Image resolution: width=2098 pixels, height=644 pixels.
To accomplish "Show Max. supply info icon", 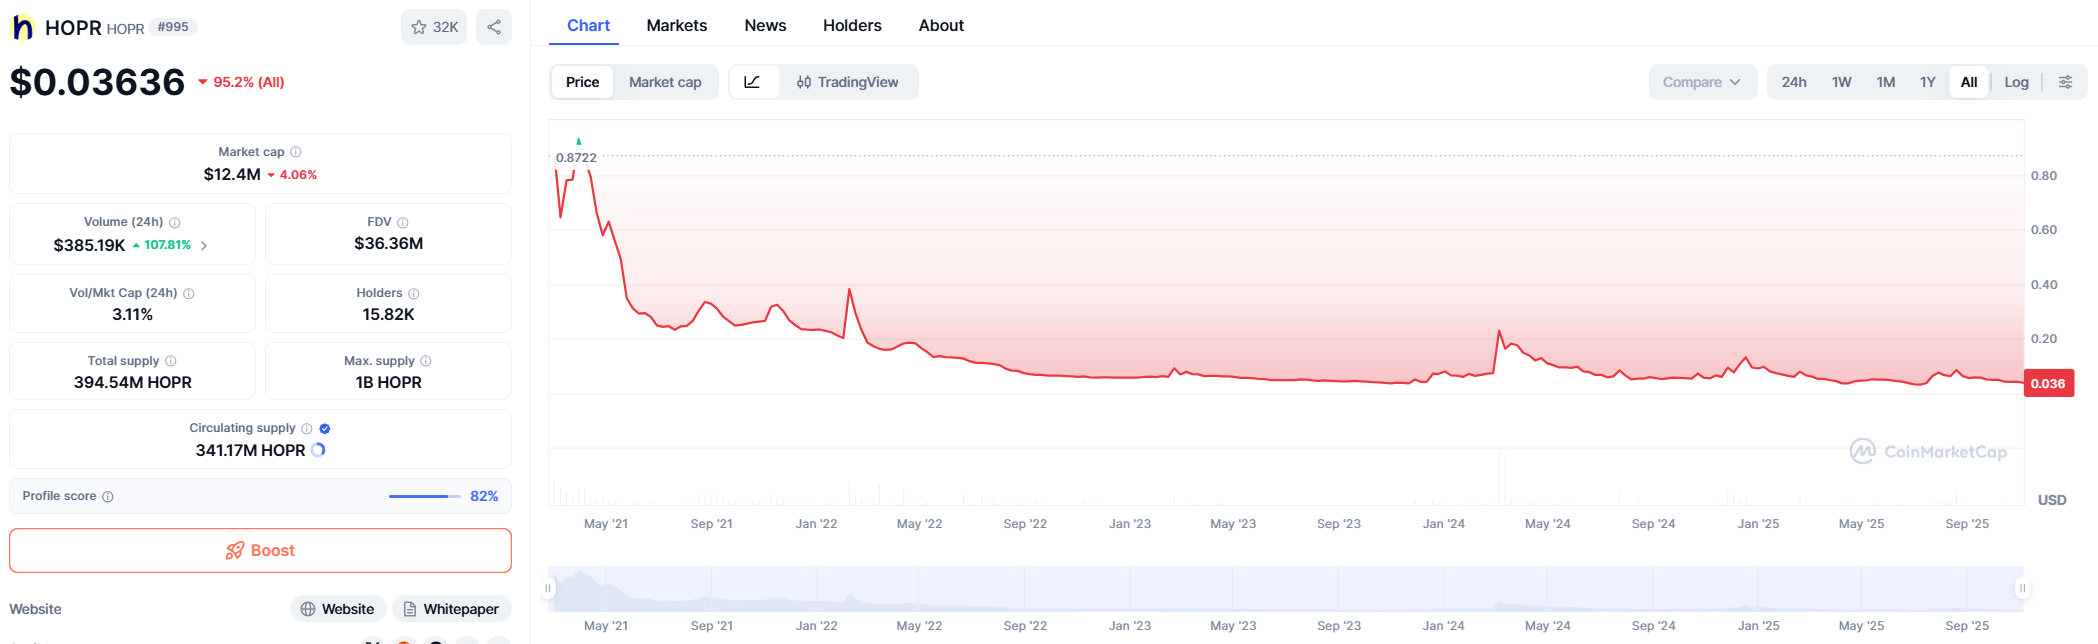I will coord(426,361).
